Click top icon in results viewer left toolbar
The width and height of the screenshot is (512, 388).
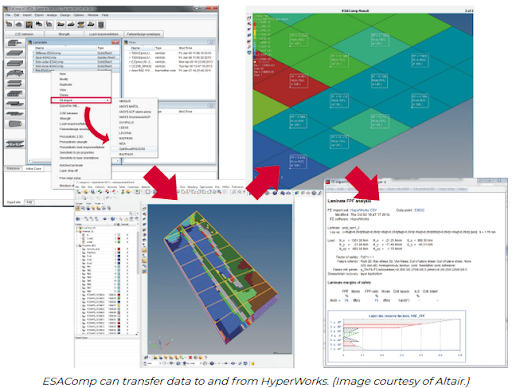click(x=249, y=18)
